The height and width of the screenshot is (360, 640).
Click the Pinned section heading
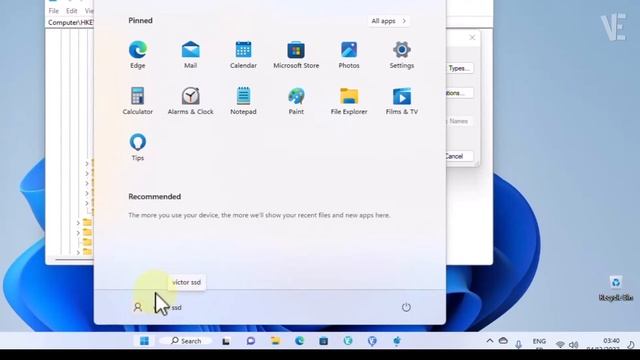point(140,20)
